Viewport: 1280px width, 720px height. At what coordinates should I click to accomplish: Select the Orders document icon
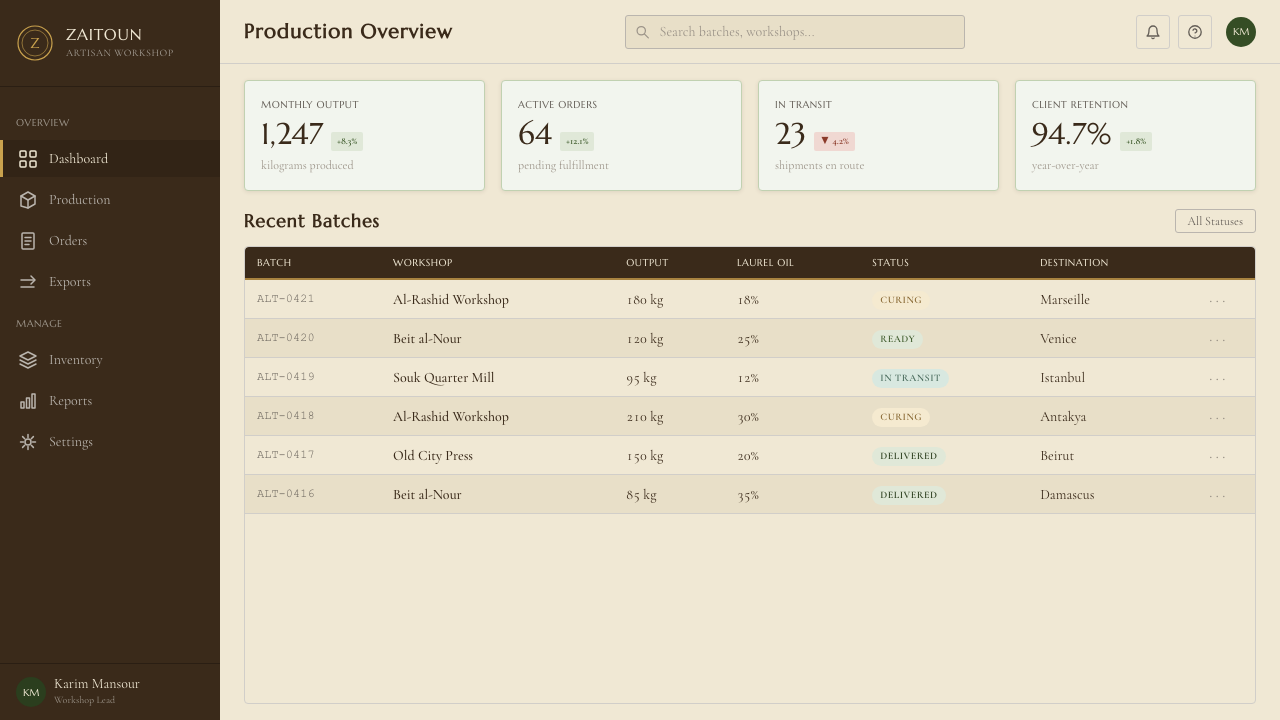[x=28, y=241]
